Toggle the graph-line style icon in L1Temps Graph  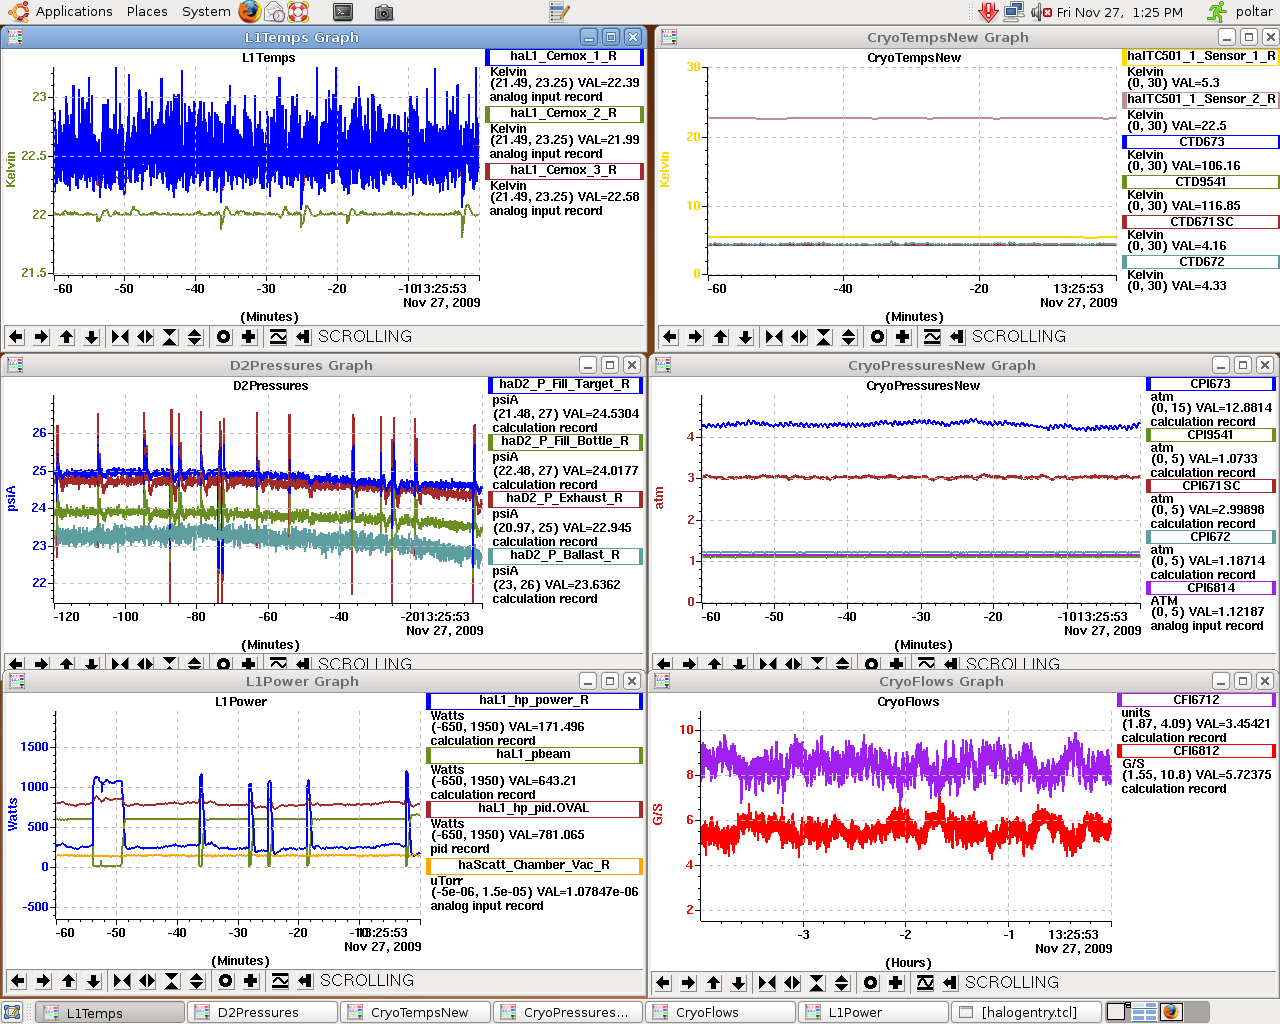tap(278, 337)
